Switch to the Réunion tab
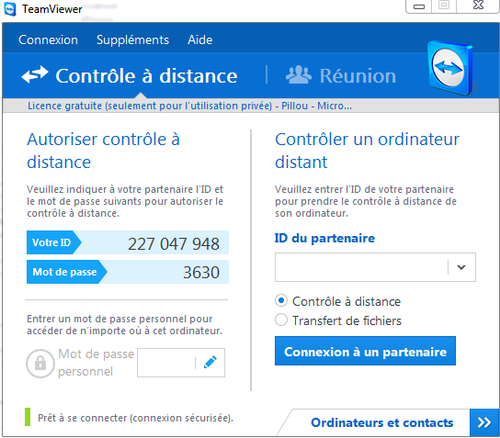This screenshot has height=438, width=500. tap(341, 75)
